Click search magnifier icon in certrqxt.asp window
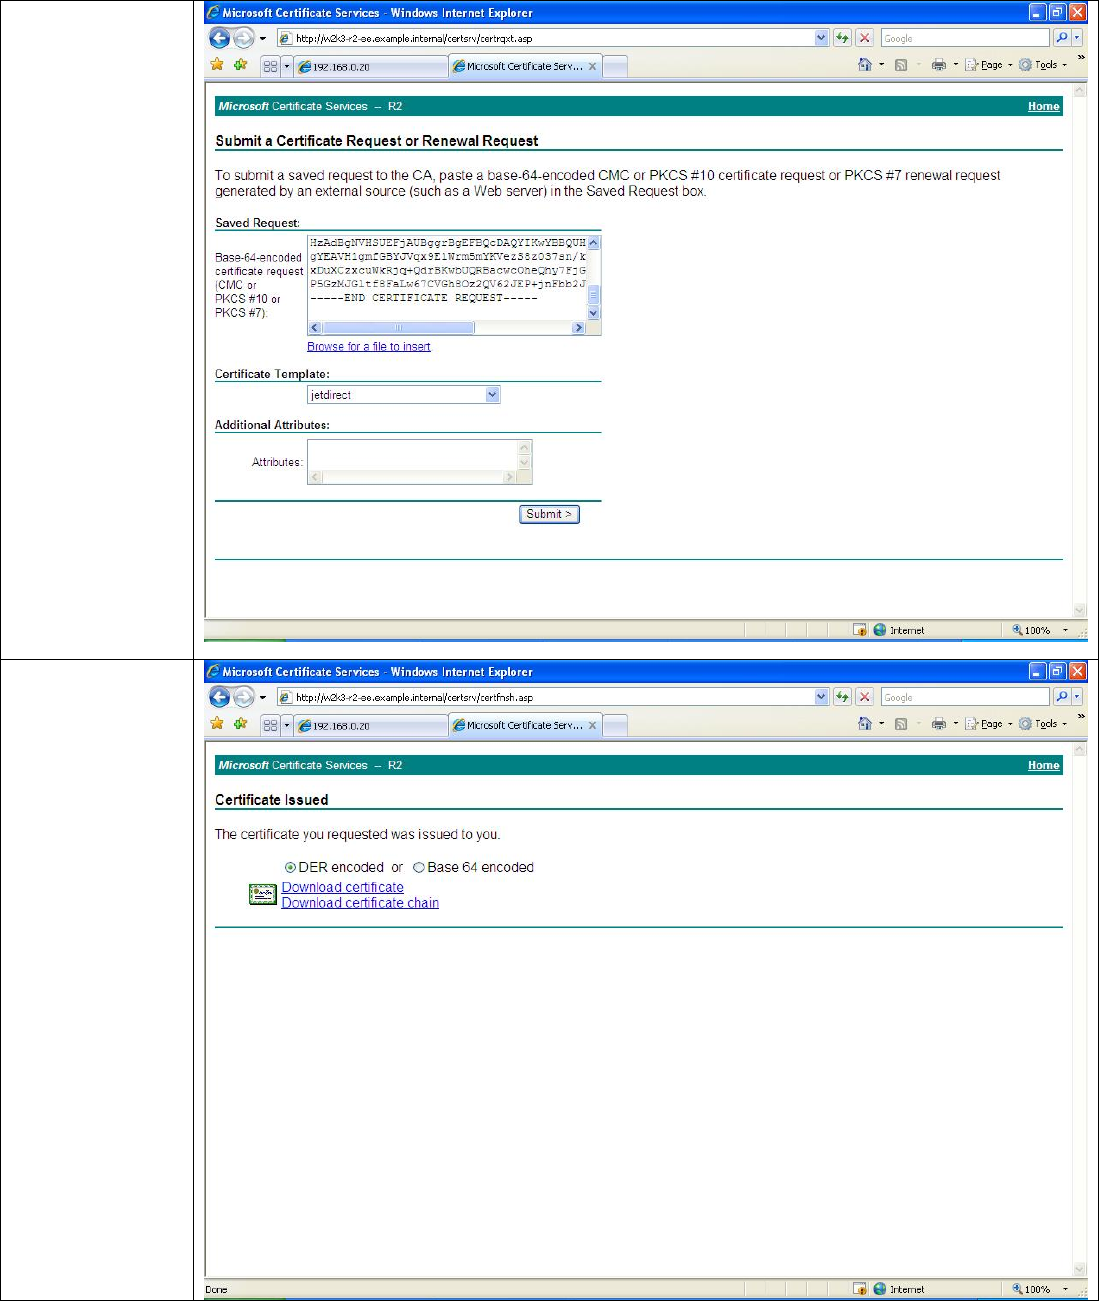Screen dimensions: 1099x1301 (x=1061, y=38)
